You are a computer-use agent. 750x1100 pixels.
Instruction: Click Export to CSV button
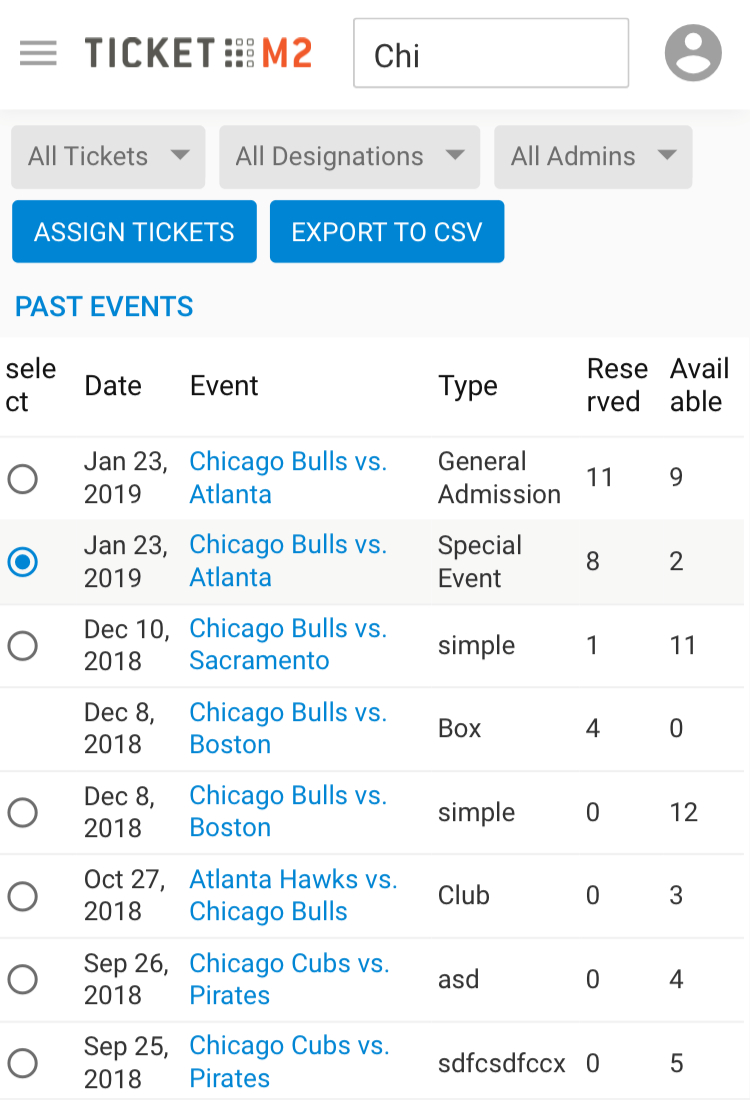point(387,232)
